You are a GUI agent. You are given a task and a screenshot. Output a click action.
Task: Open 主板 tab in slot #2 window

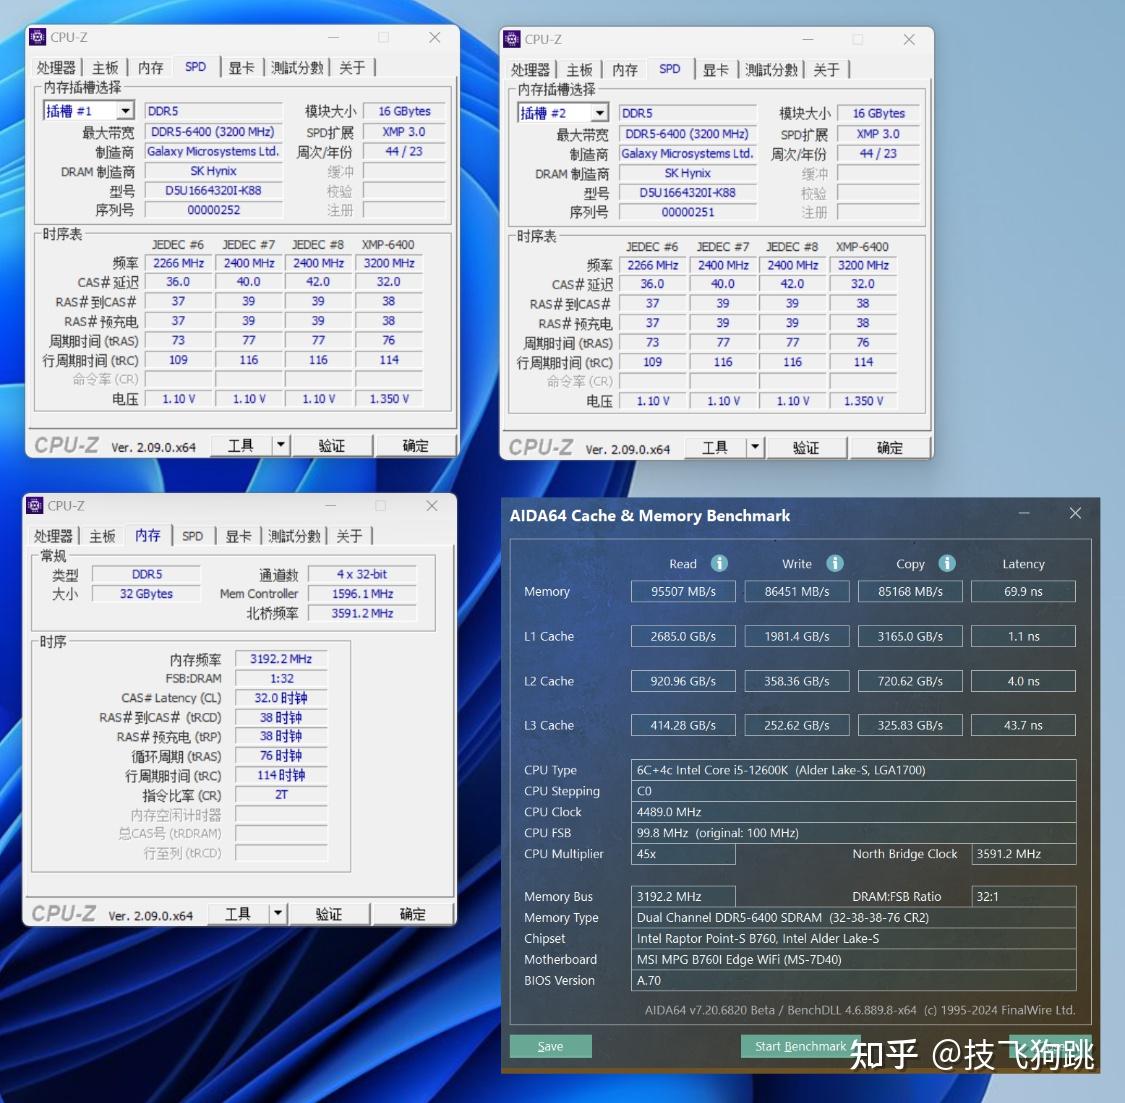(579, 70)
